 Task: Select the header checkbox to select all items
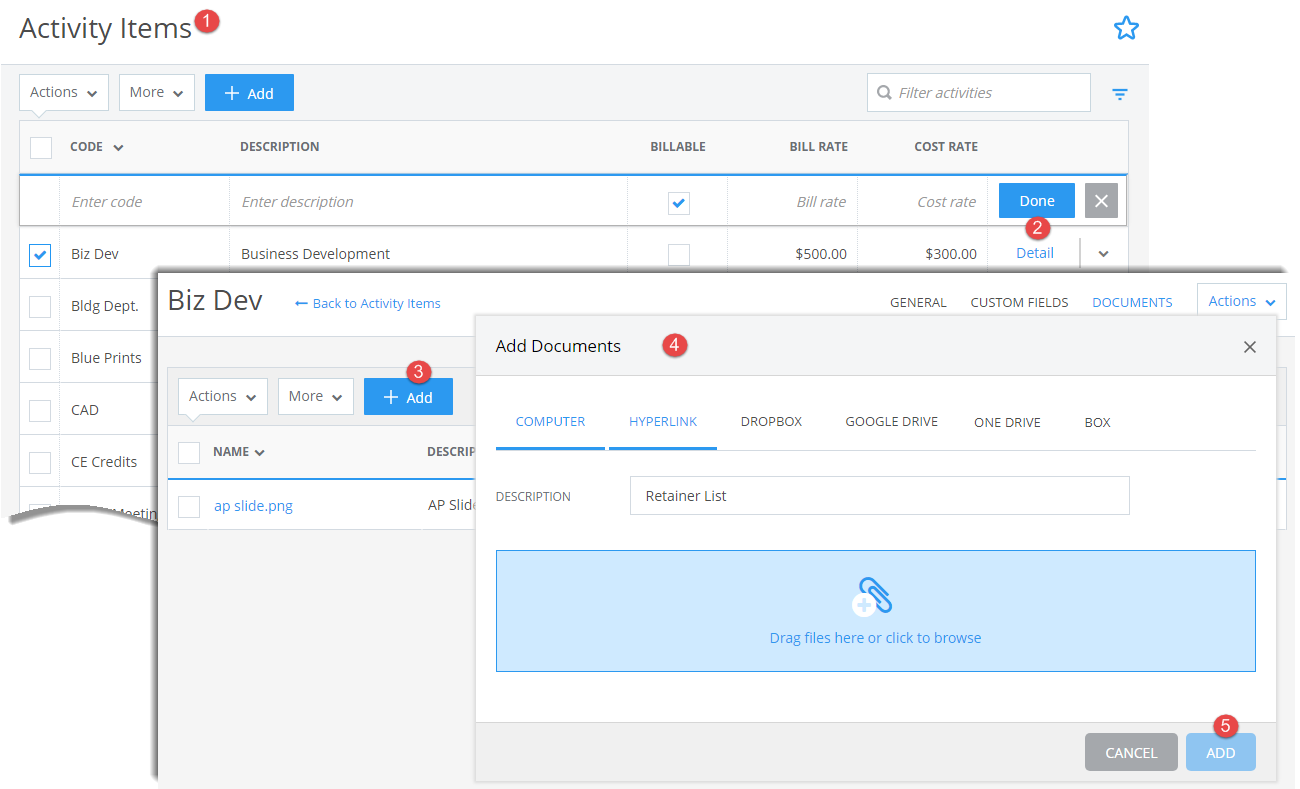coord(39,147)
